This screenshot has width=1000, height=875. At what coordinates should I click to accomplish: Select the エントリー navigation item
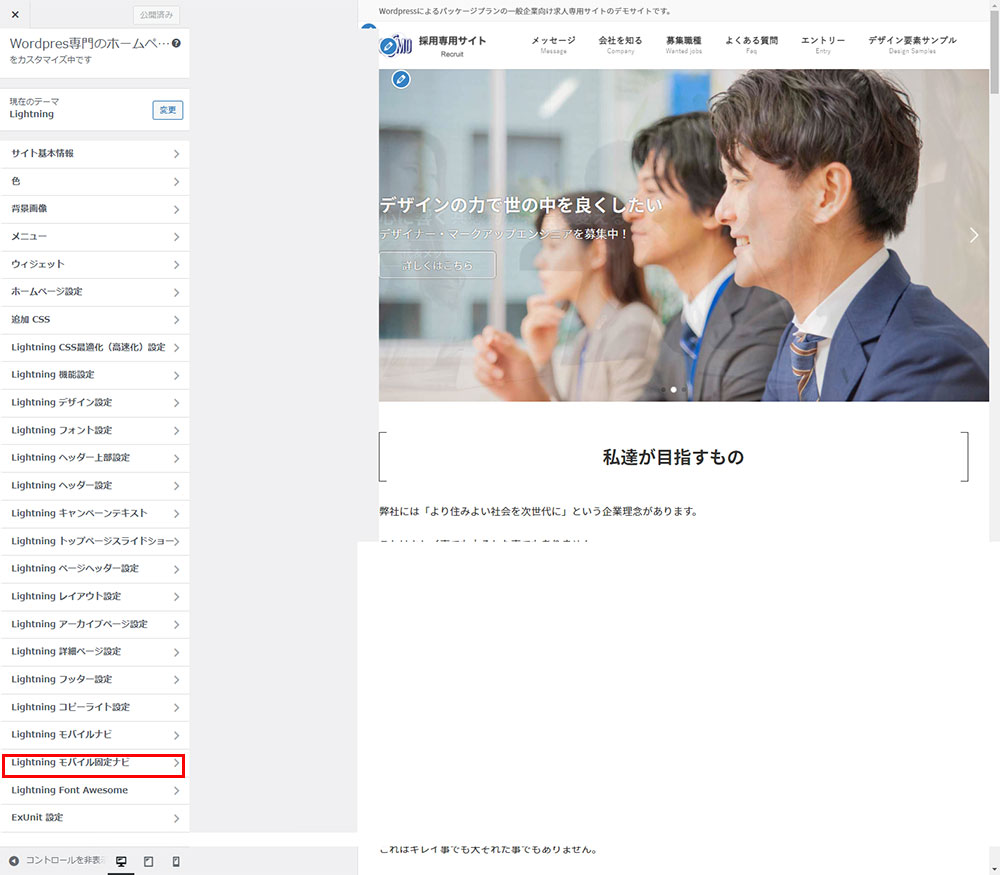[822, 44]
